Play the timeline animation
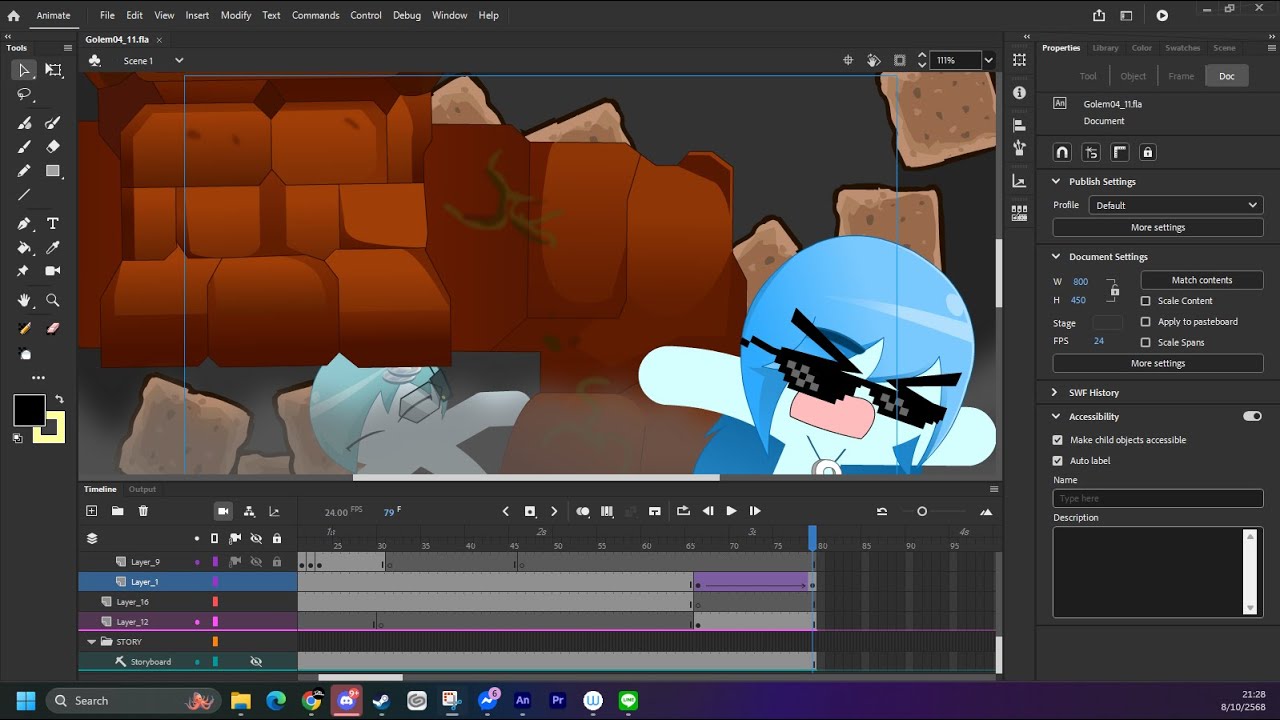The width and height of the screenshot is (1280, 720). [731, 511]
